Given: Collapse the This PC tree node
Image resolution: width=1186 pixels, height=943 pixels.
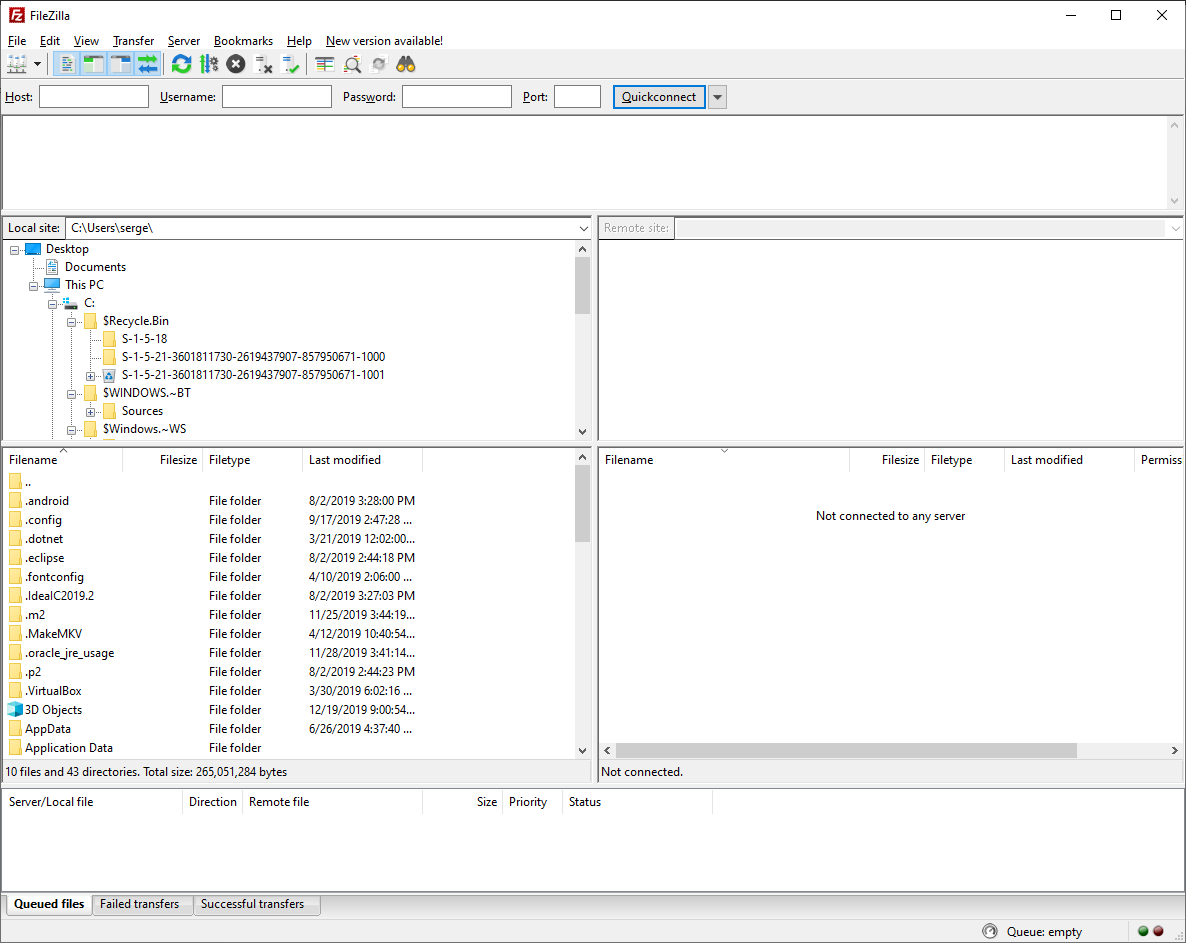Looking at the screenshot, I should pos(33,286).
